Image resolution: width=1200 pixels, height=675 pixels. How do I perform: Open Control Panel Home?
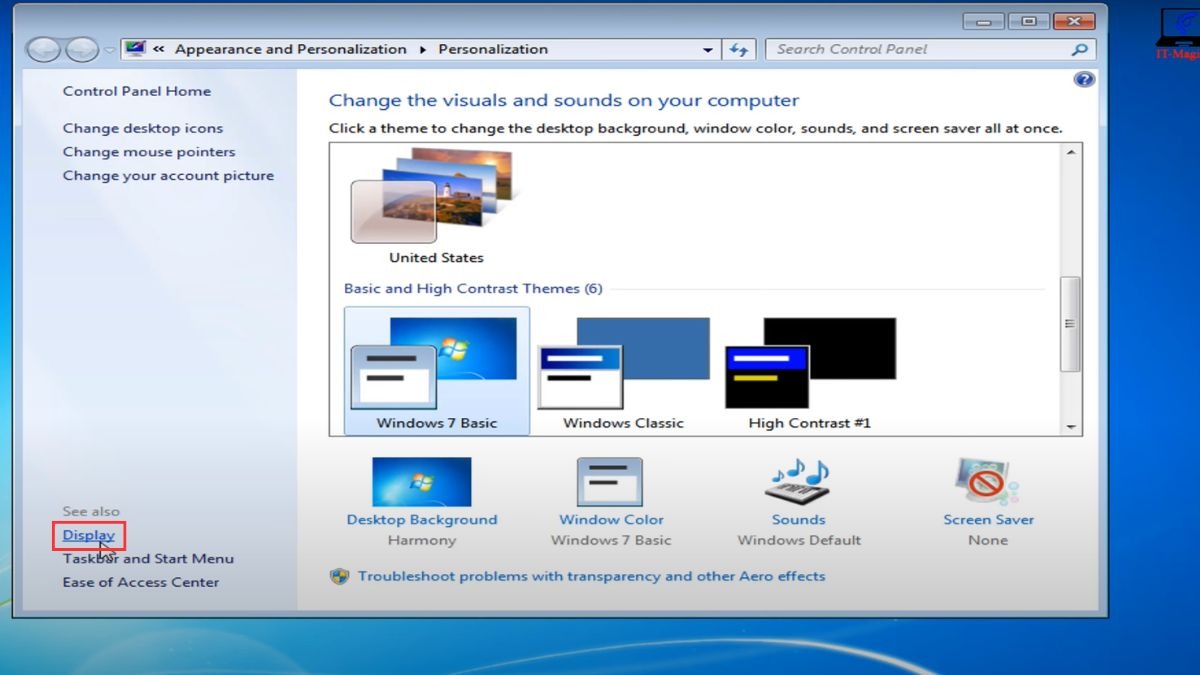137,91
